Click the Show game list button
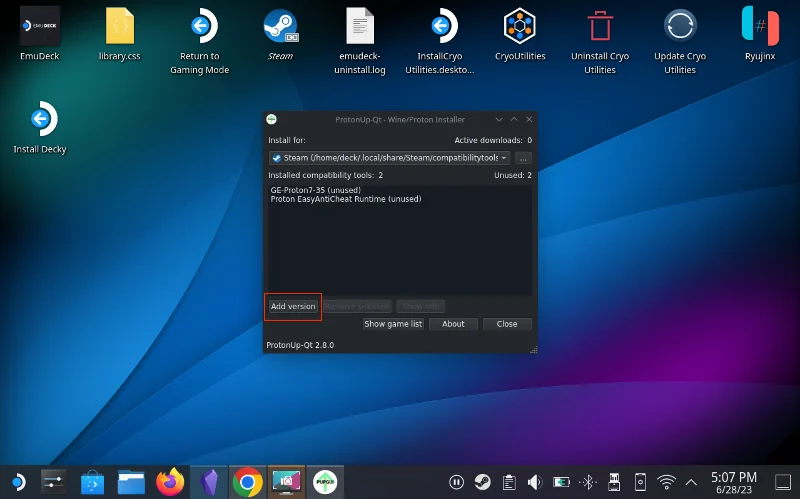This screenshot has height=499, width=800. pos(393,324)
